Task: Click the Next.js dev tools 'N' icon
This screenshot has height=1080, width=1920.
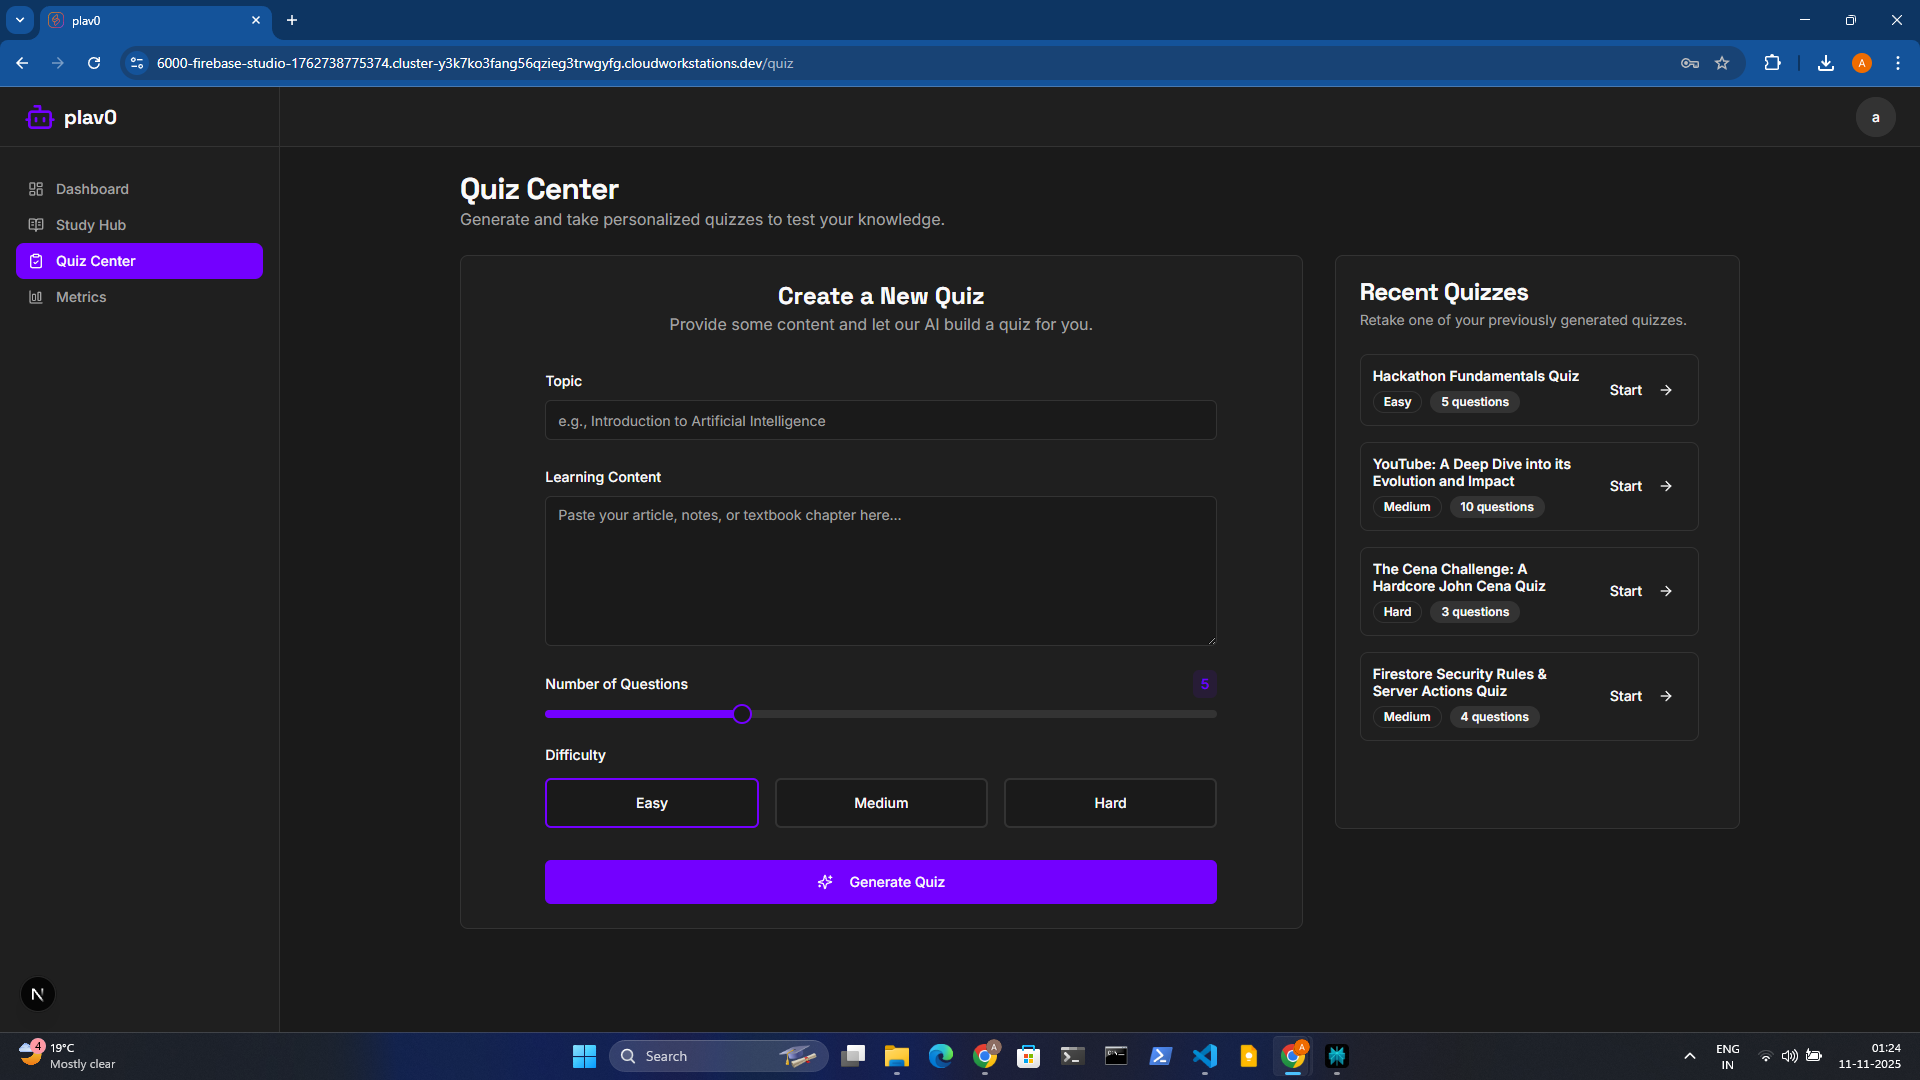Action: tap(38, 994)
